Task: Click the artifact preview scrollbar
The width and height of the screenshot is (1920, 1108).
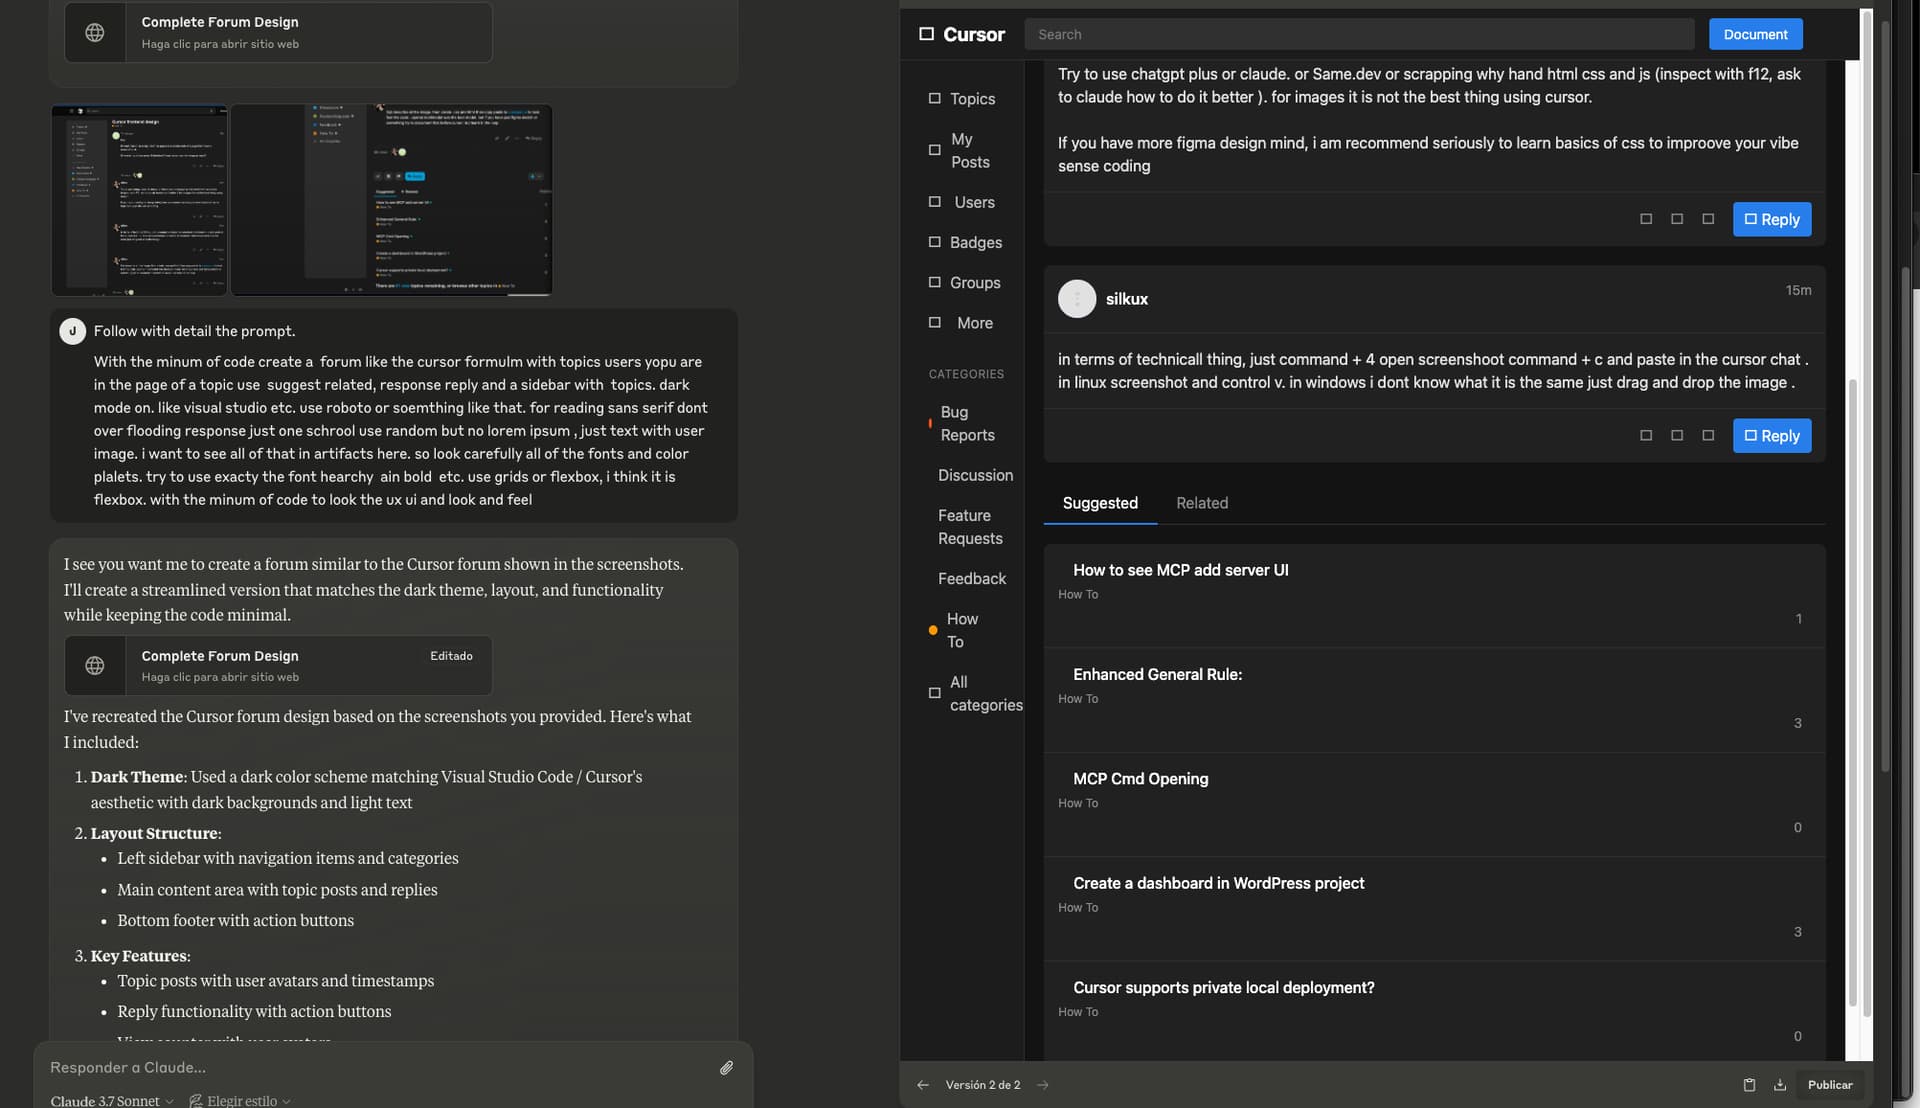Action: (x=1852, y=690)
